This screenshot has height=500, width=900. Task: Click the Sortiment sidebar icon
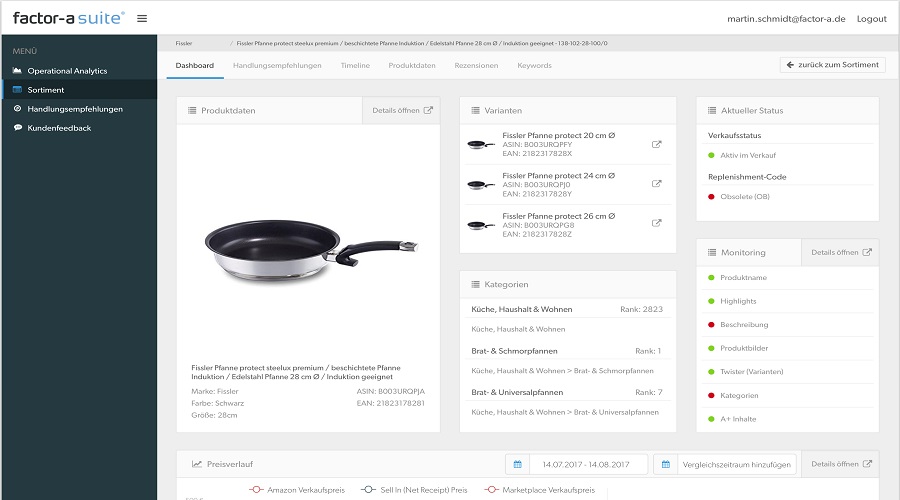click(x=17, y=90)
